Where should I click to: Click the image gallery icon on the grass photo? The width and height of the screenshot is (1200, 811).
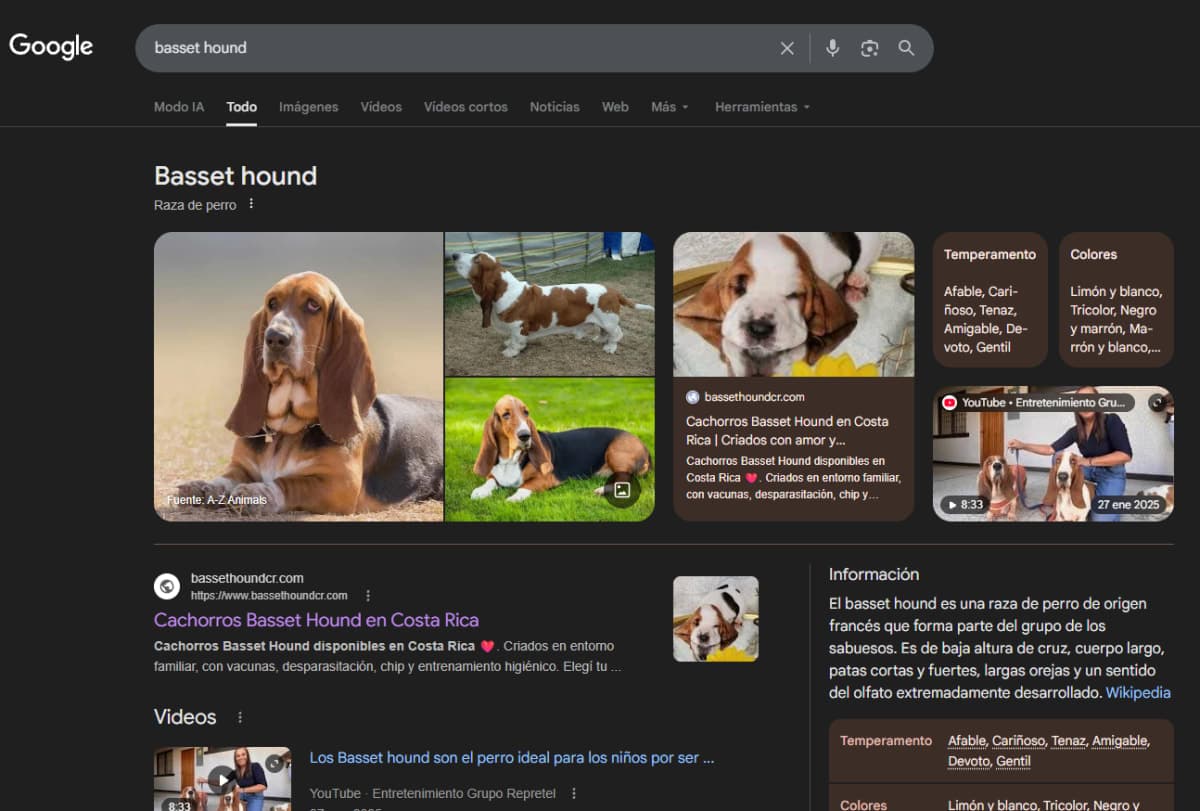(x=622, y=490)
